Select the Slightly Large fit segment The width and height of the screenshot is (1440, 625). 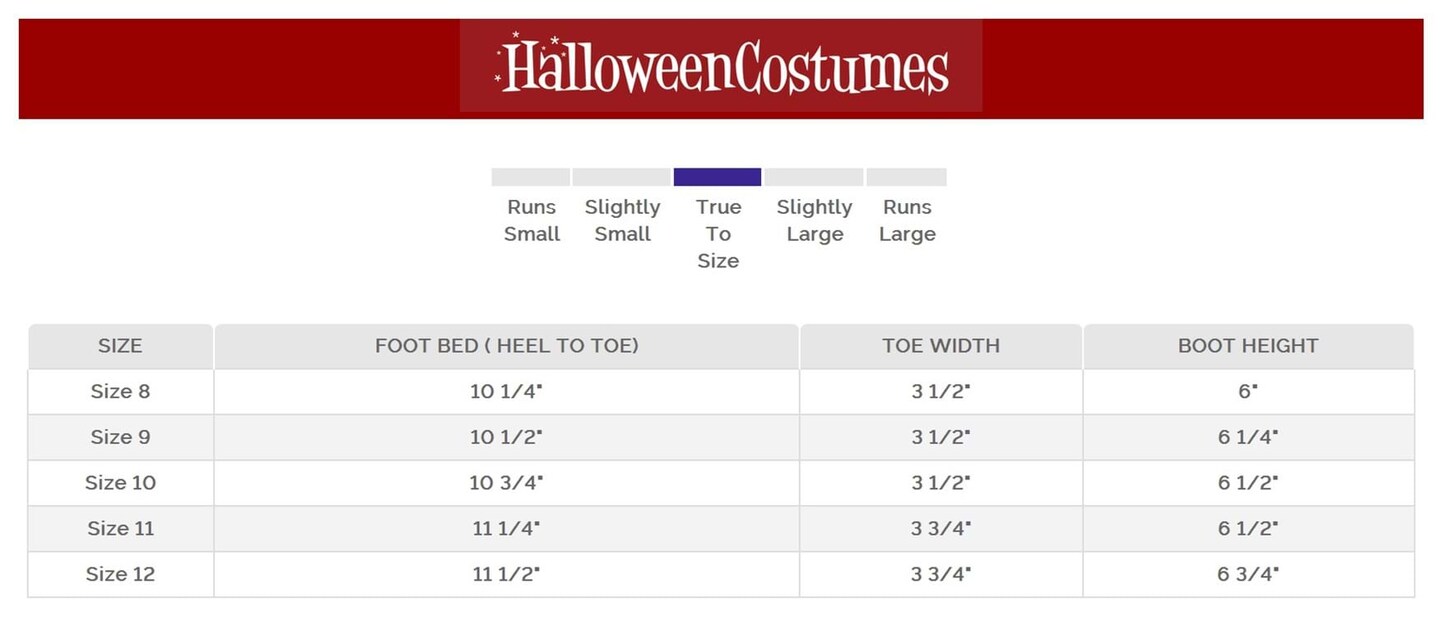click(x=814, y=177)
